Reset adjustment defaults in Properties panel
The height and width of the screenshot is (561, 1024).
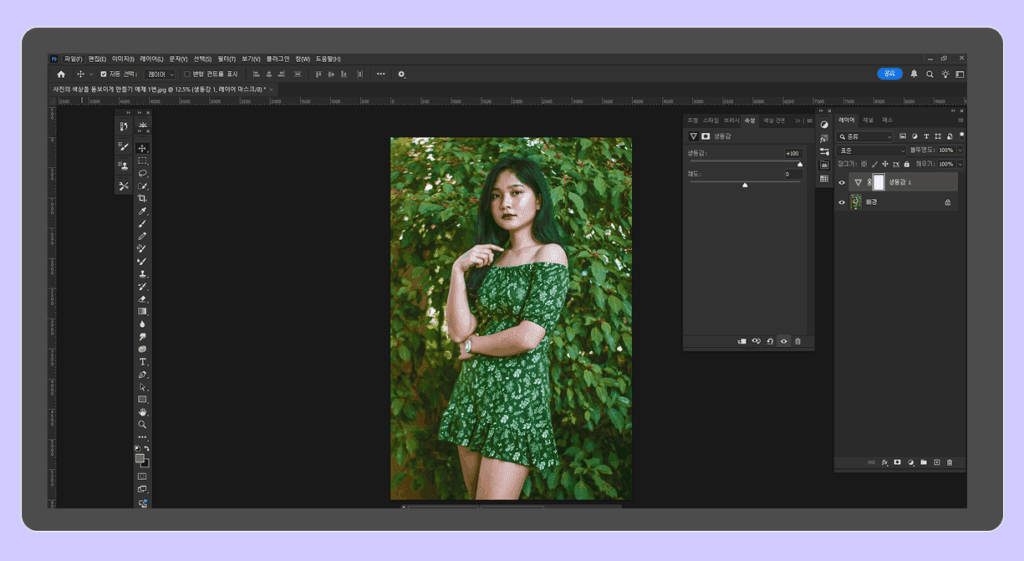[770, 341]
